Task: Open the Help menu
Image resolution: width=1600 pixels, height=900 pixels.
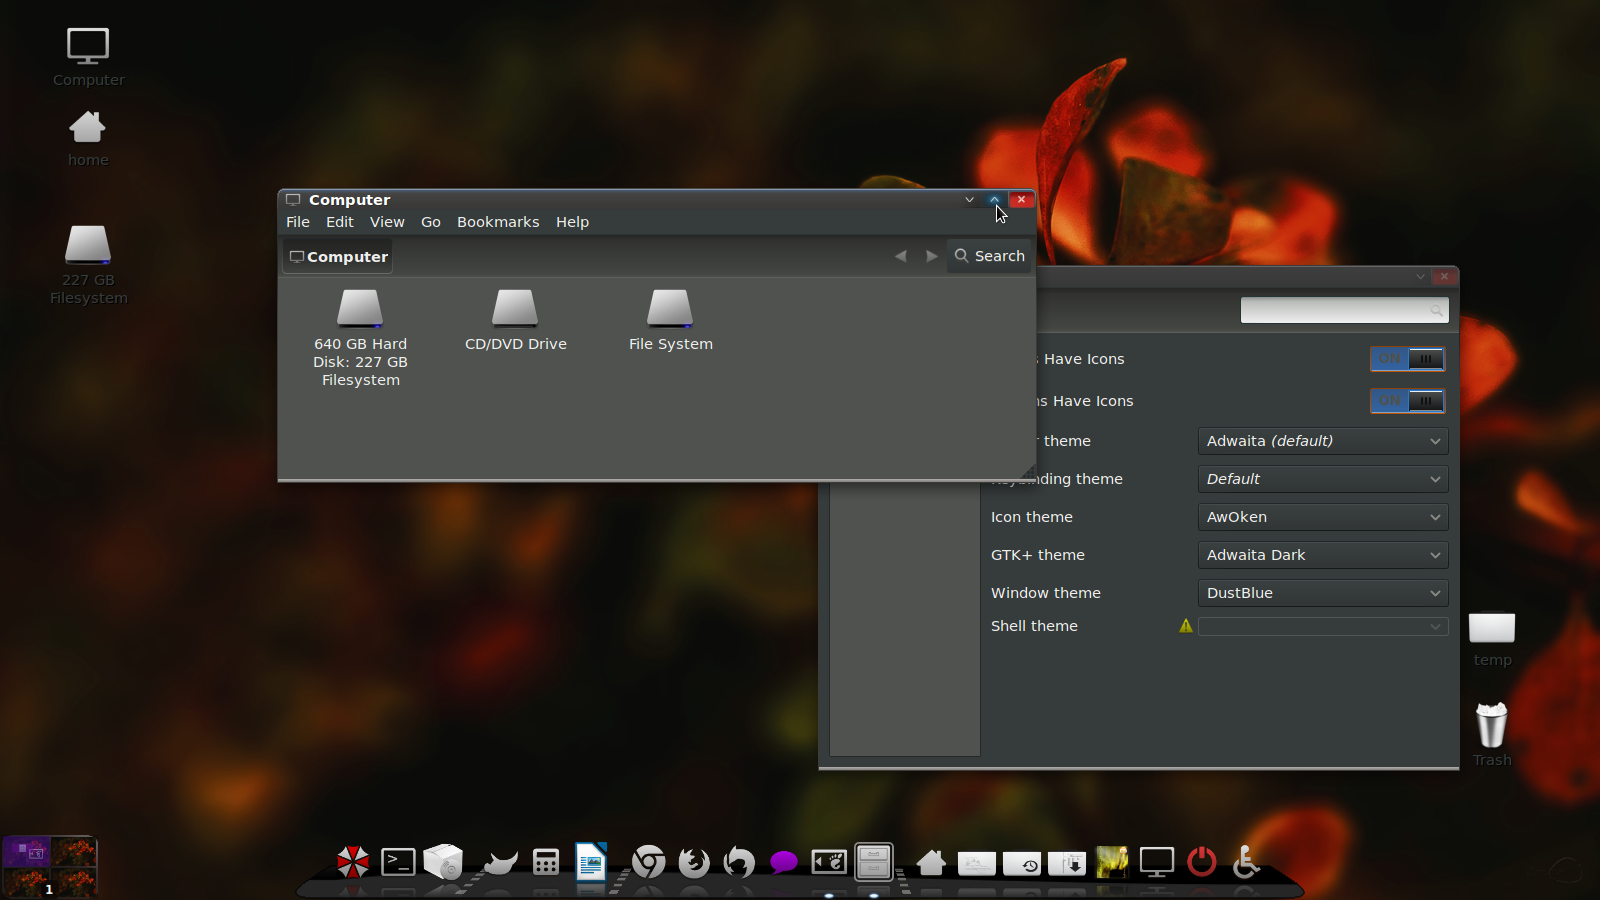Action: (x=572, y=222)
